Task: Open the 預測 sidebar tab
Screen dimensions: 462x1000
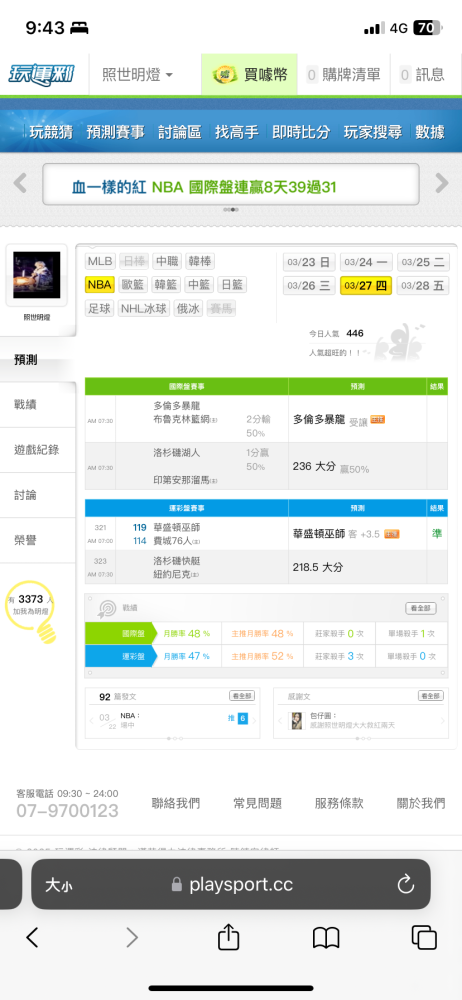Action: 38,360
